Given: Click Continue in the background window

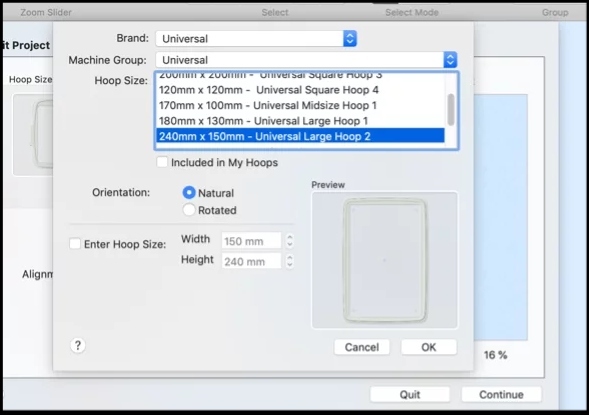Looking at the screenshot, I should (501, 394).
